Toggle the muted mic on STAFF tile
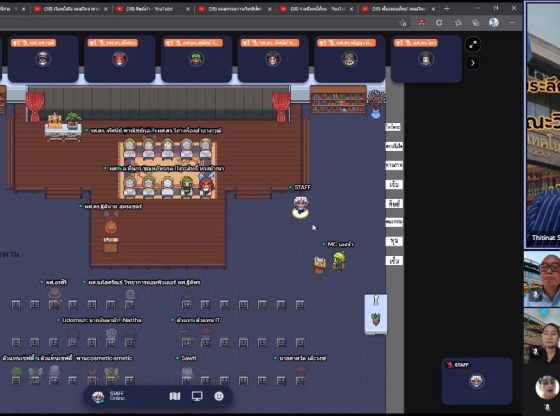Screen dimensions: 560x416 tap(450, 365)
